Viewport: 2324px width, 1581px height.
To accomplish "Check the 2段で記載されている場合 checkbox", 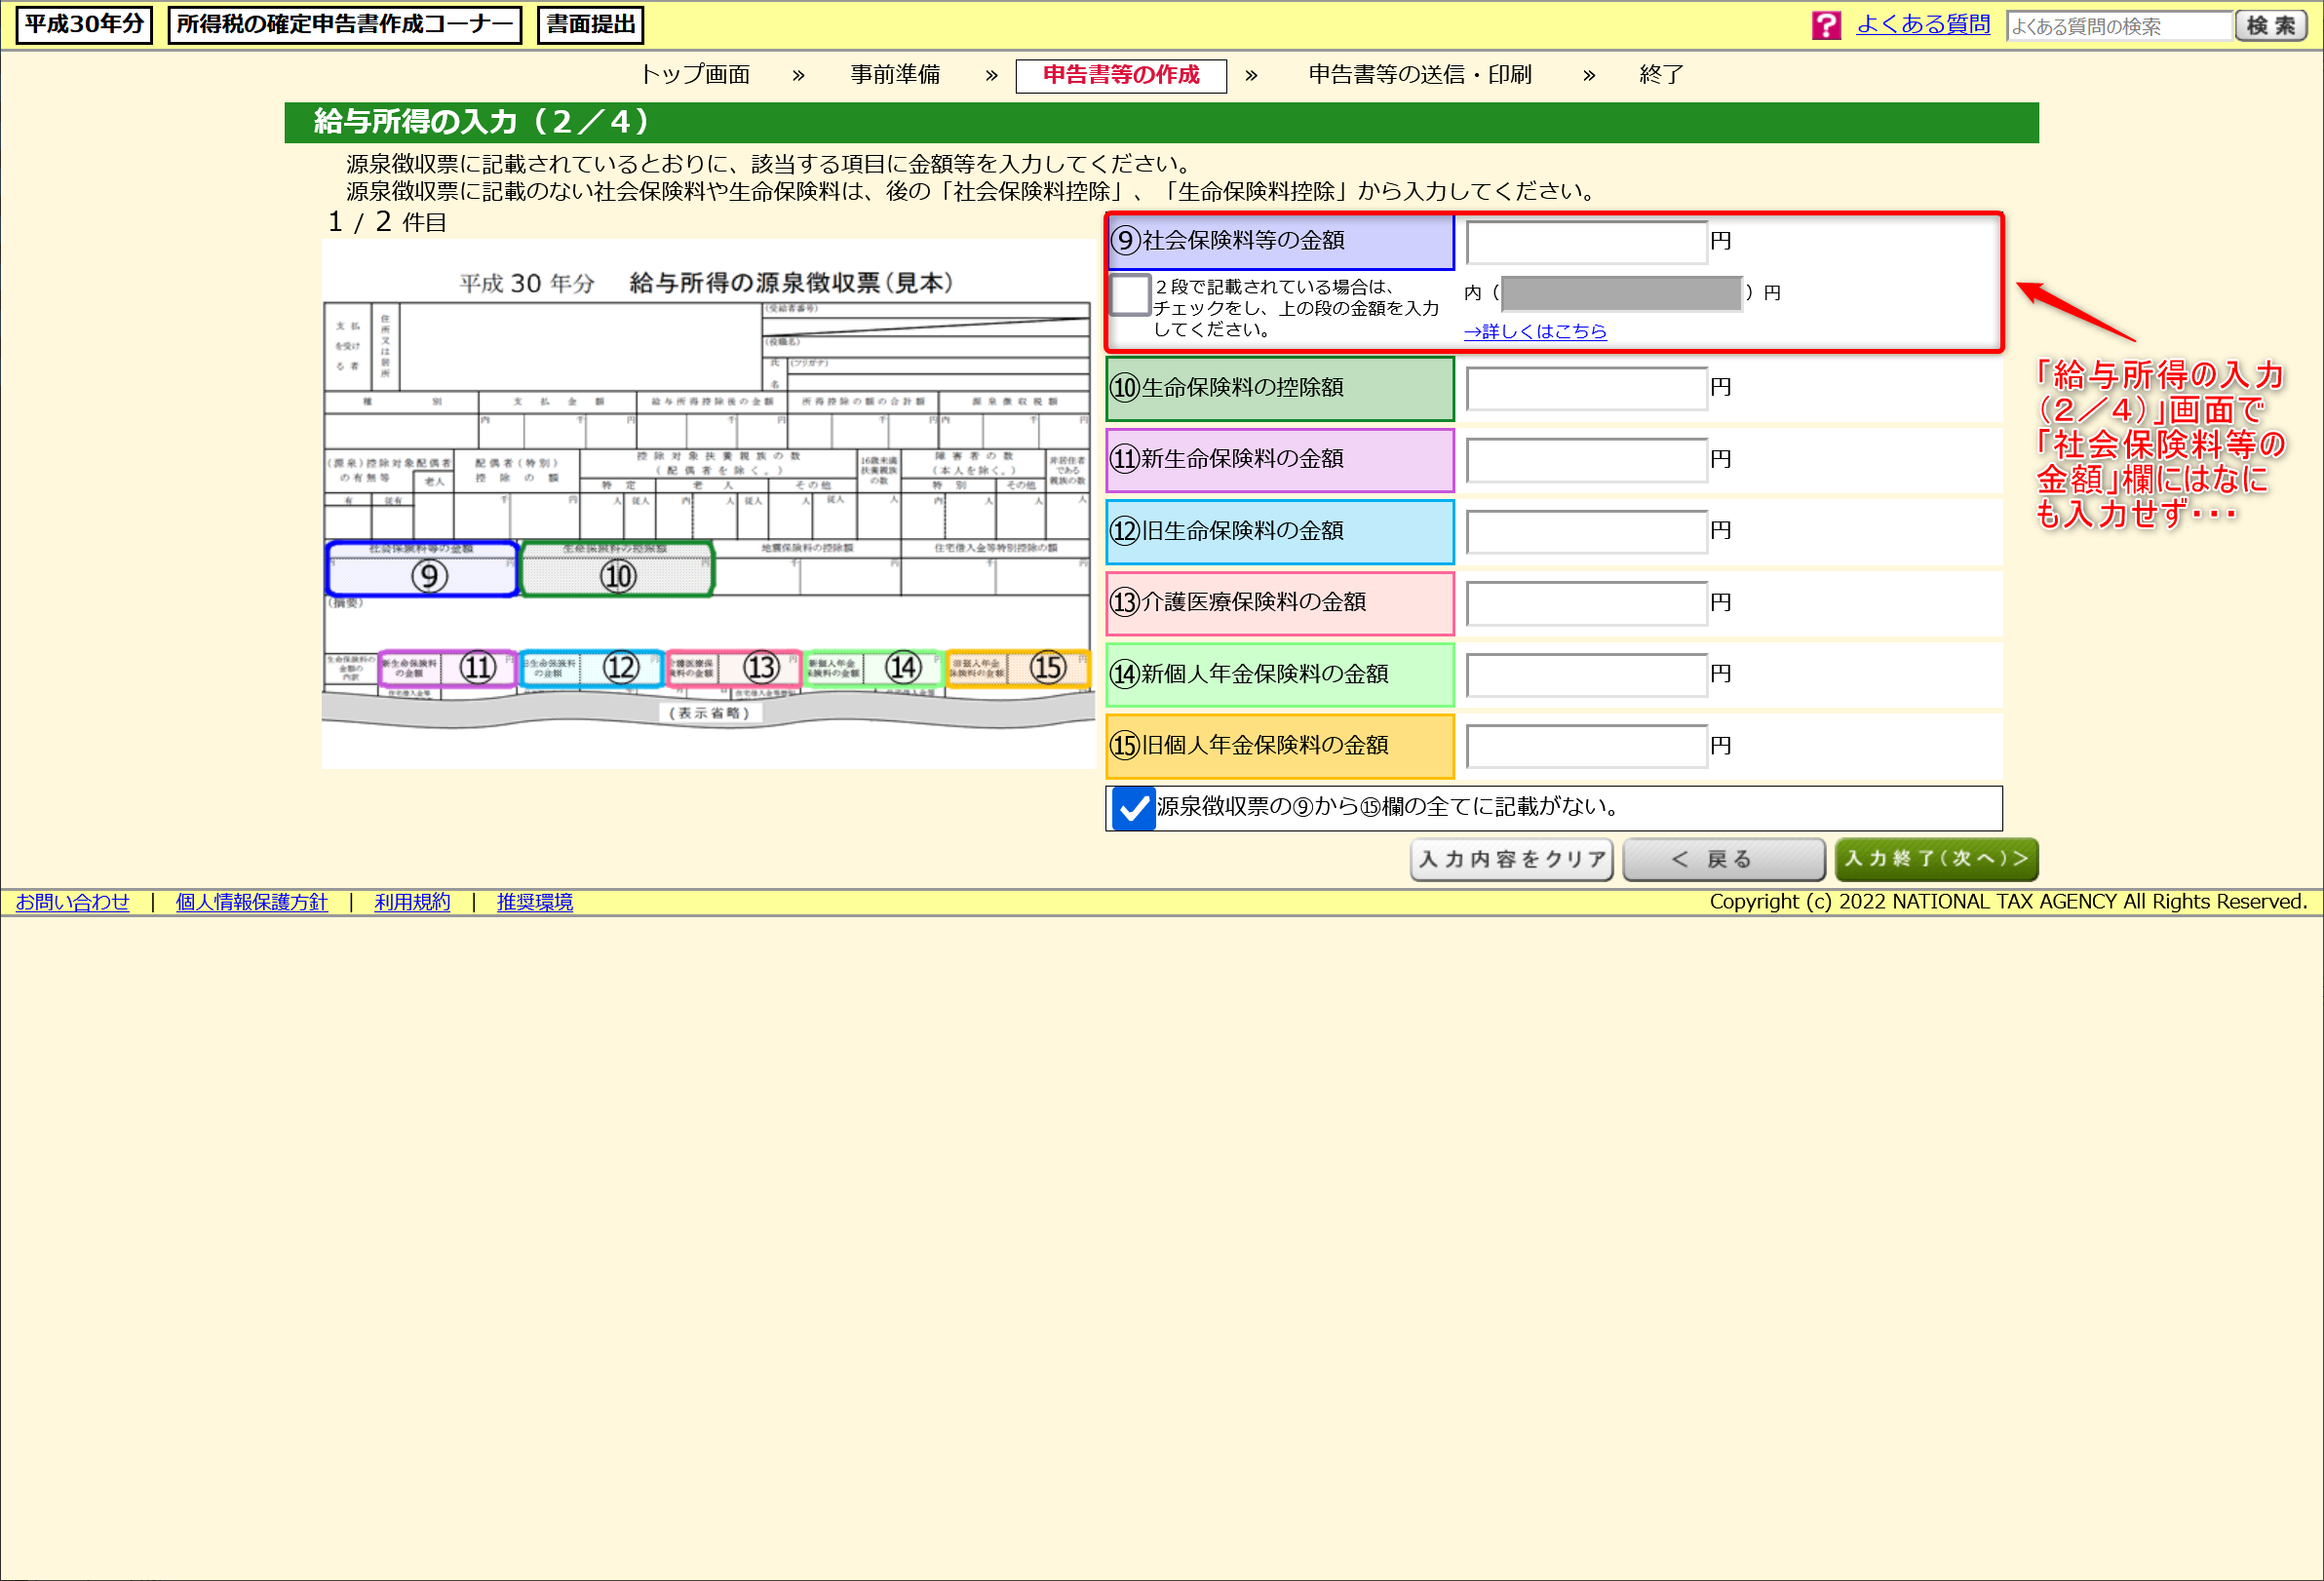I will [1130, 294].
